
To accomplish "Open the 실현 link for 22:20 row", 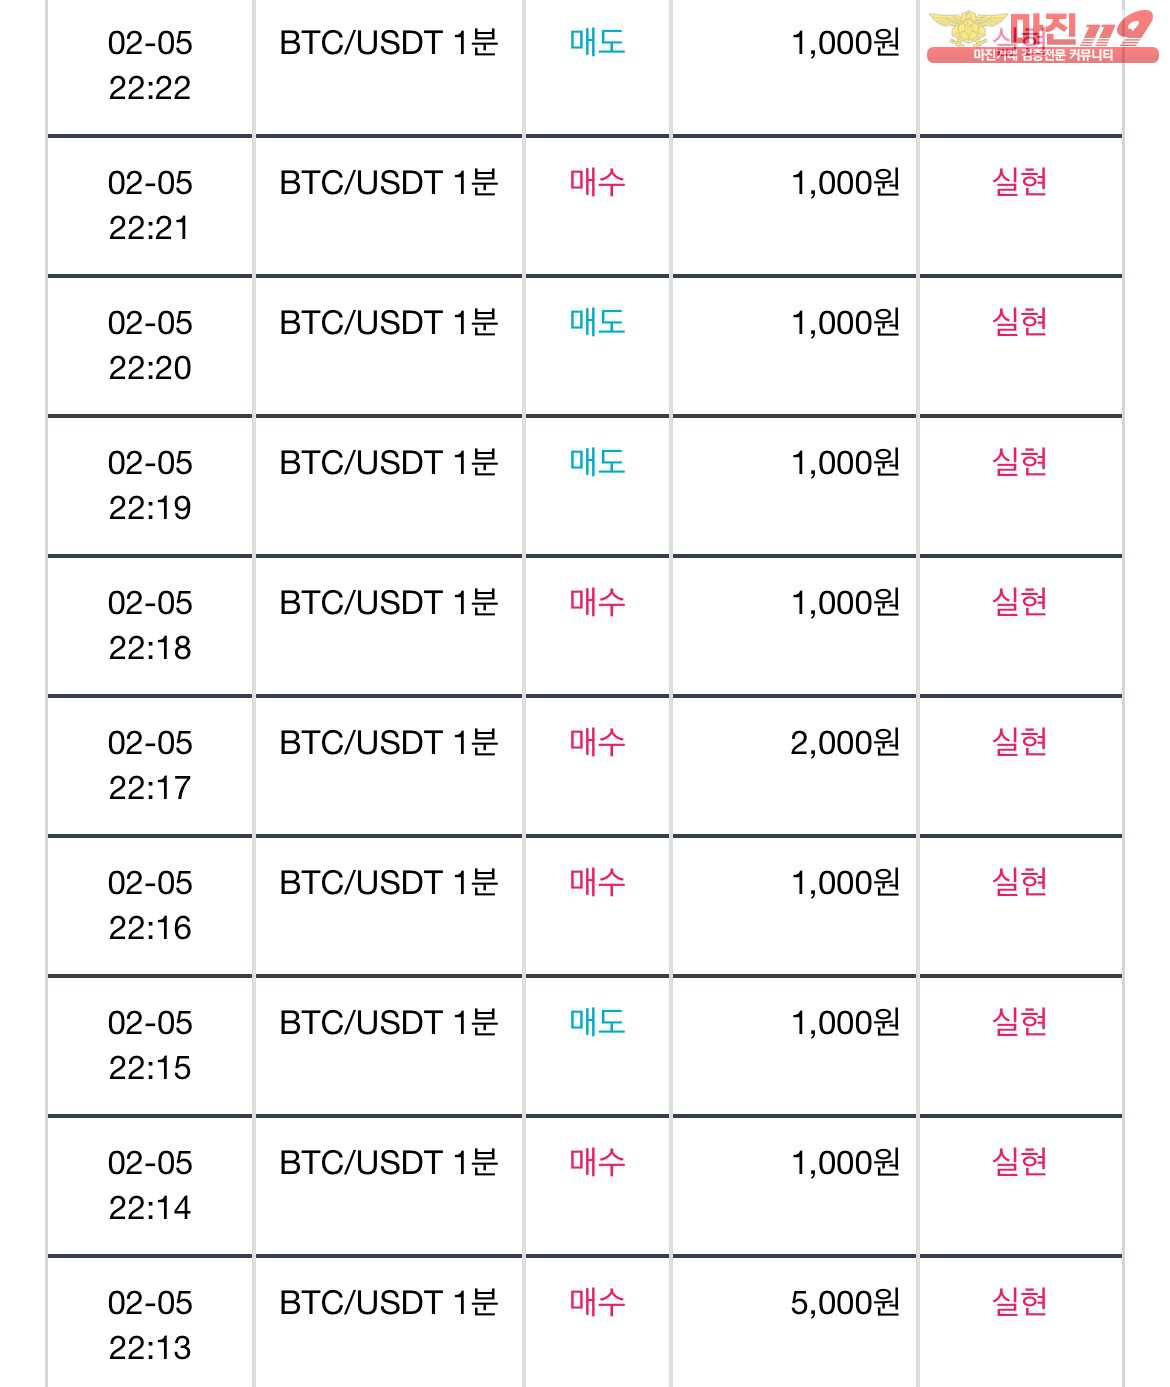I will (x=1019, y=322).
